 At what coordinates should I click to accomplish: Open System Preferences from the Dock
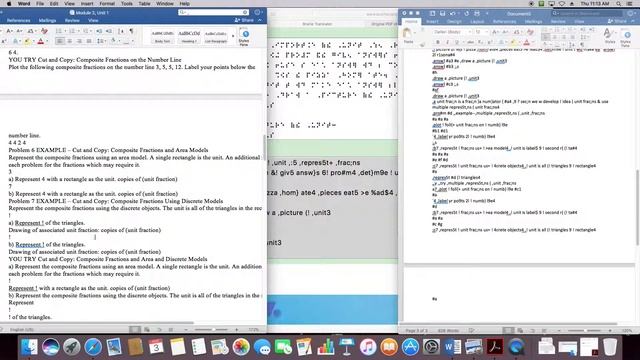pos(431,347)
